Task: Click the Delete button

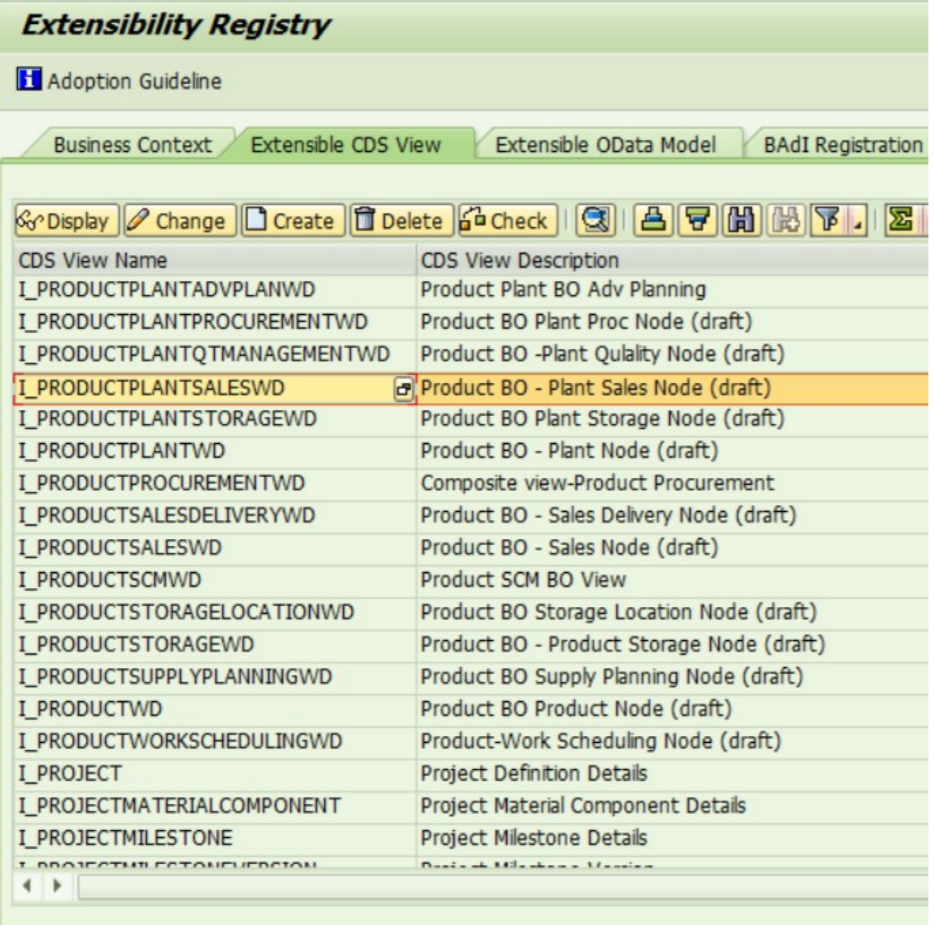Action: (x=401, y=220)
